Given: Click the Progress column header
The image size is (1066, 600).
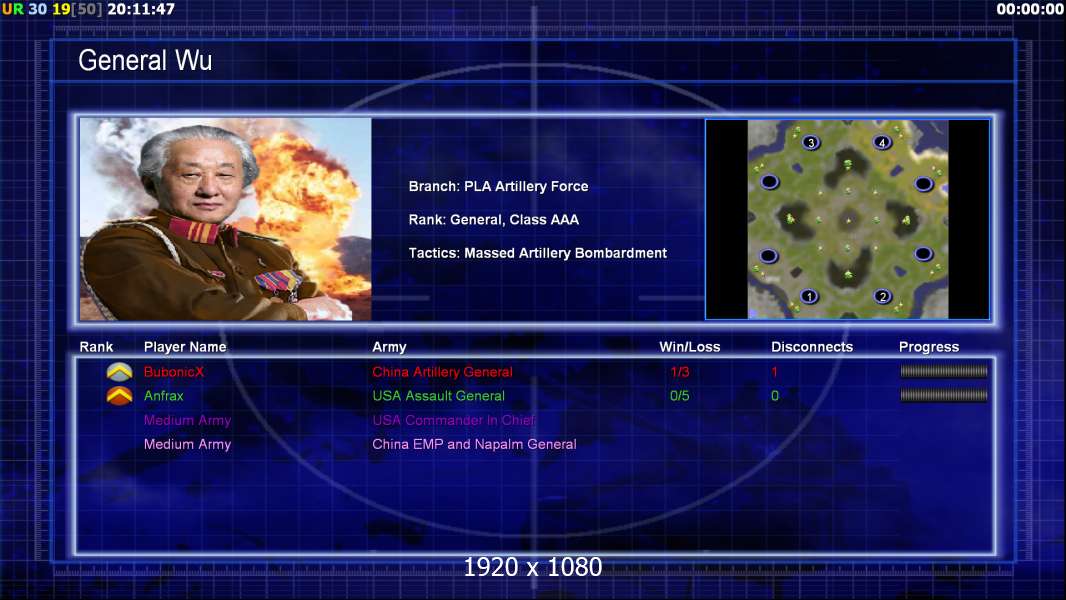Looking at the screenshot, I should coord(929,347).
